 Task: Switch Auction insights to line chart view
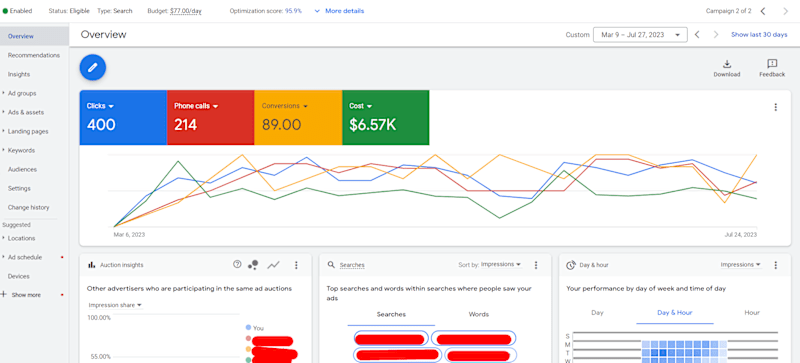[x=274, y=264]
